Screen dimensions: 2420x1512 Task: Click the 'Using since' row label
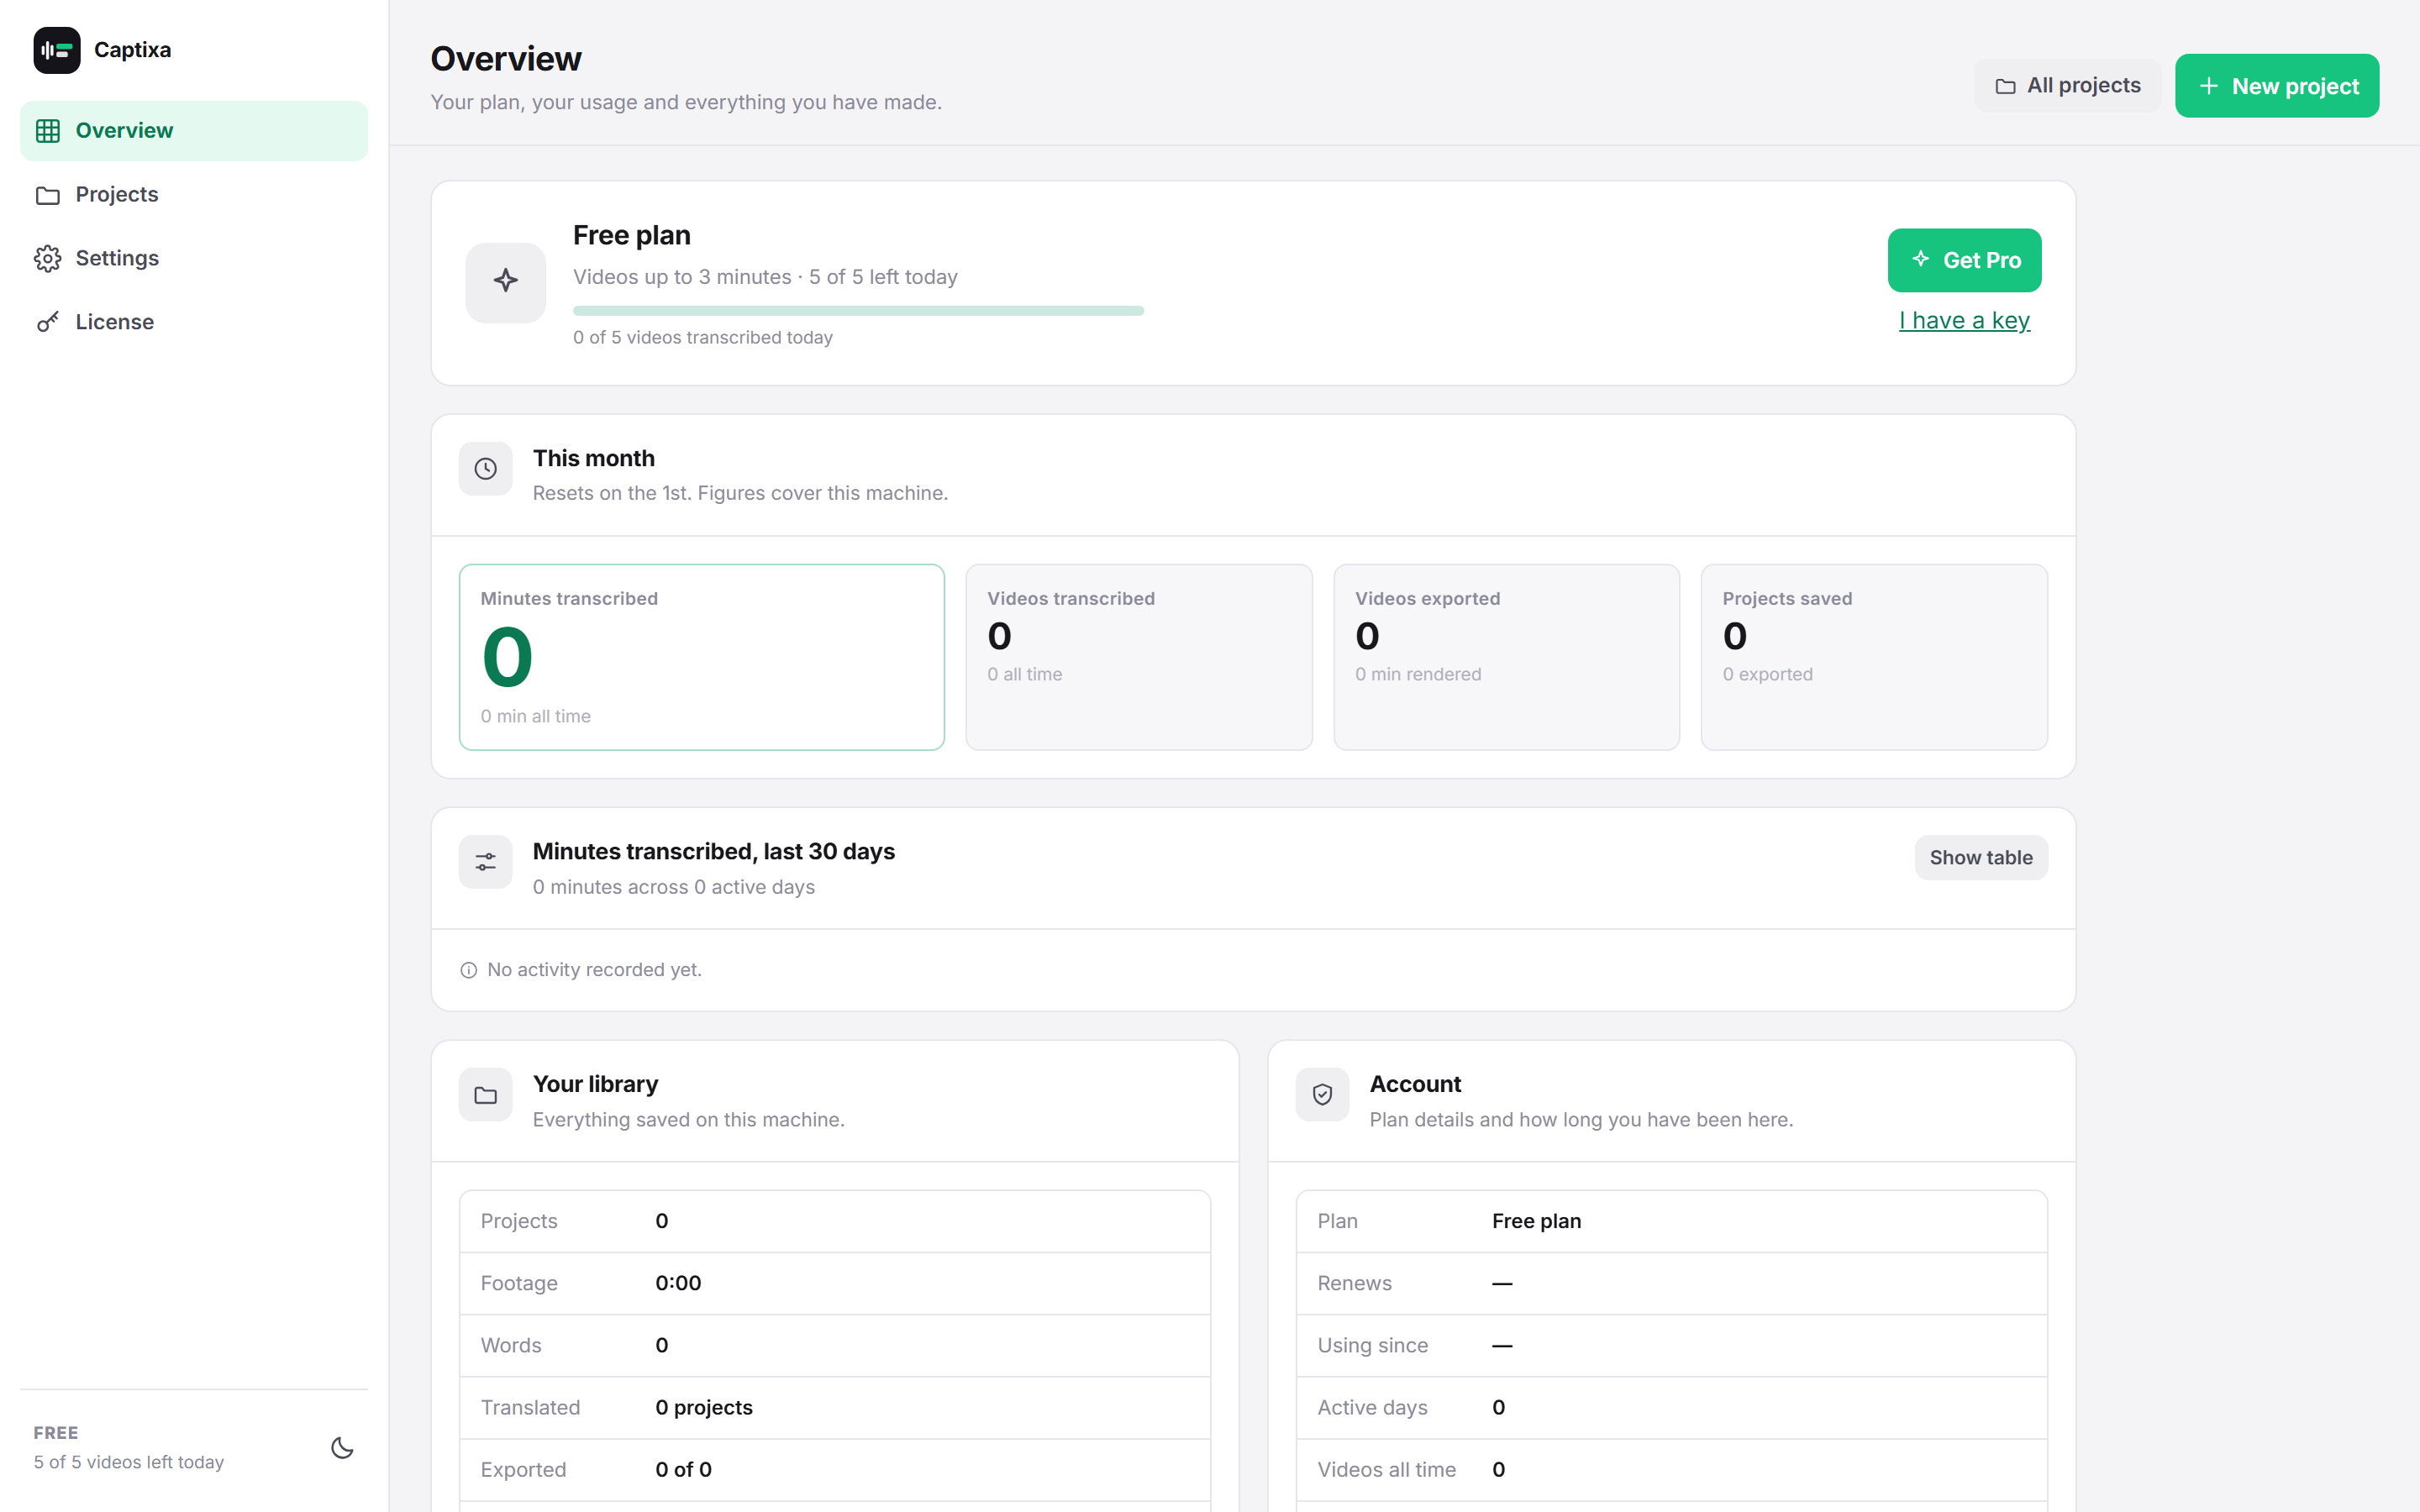(1372, 1345)
